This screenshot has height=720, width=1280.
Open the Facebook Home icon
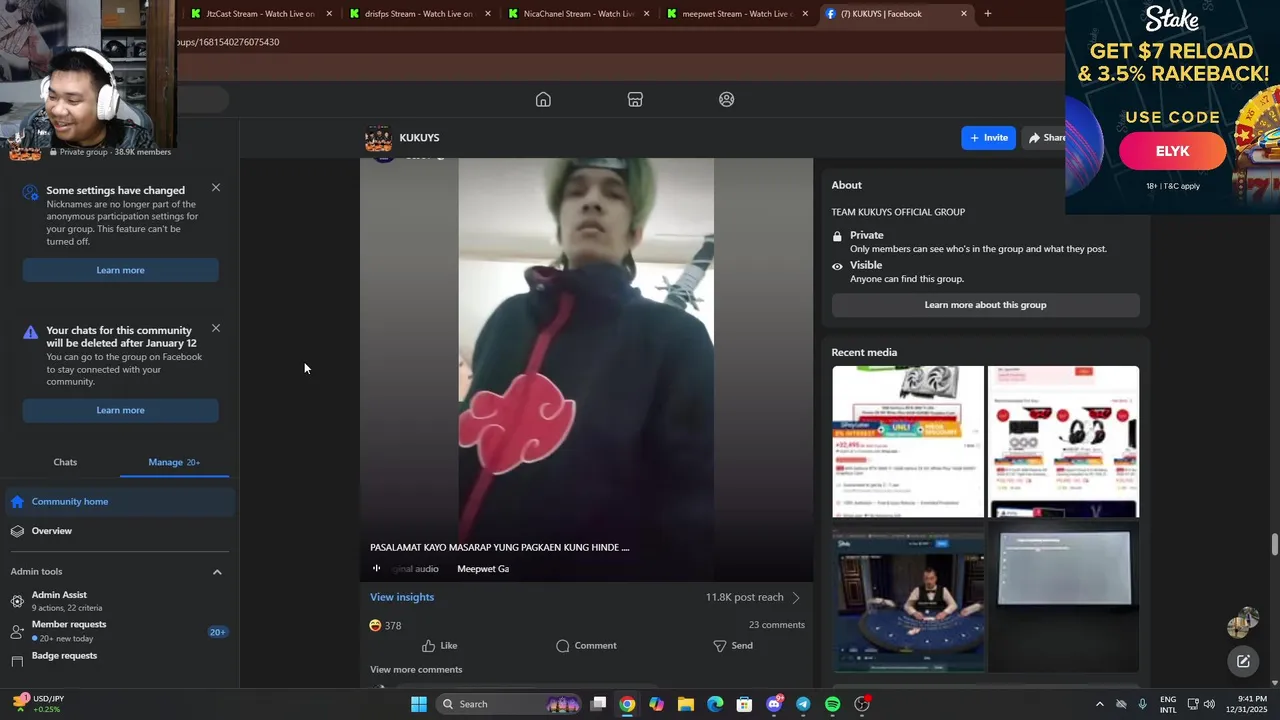[543, 99]
